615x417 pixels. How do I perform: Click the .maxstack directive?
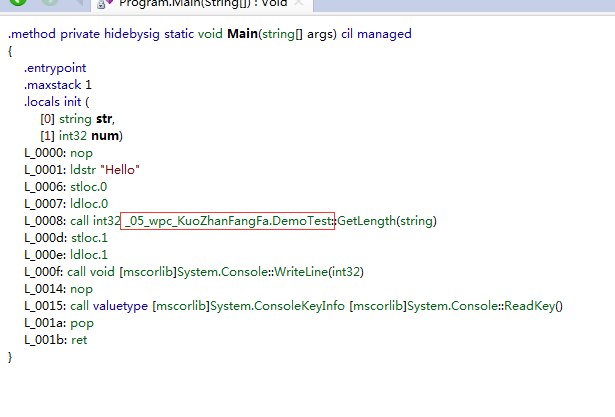(x=53, y=85)
